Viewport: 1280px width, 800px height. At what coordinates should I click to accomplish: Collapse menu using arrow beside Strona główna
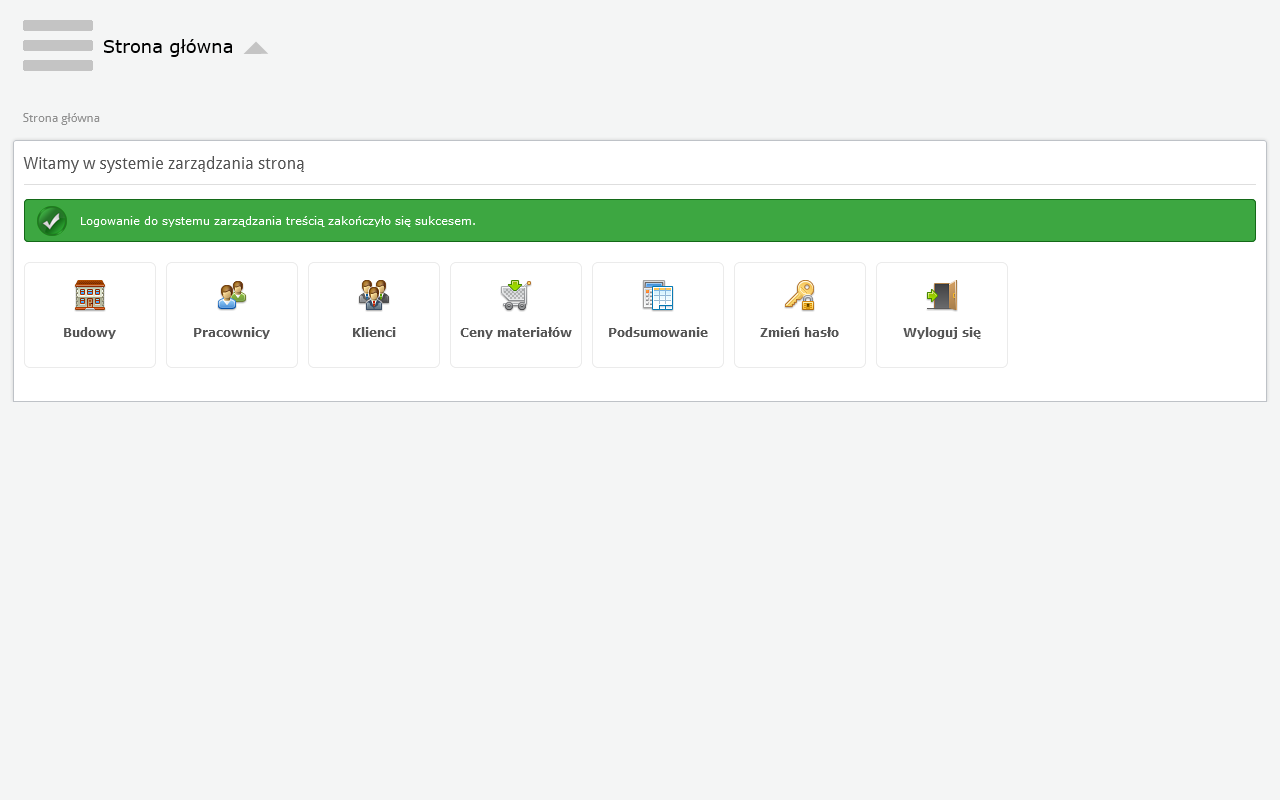[x=256, y=48]
